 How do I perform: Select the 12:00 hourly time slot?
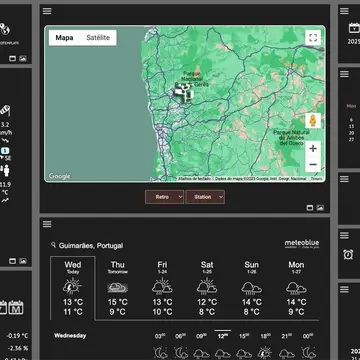tap(223, 336)
